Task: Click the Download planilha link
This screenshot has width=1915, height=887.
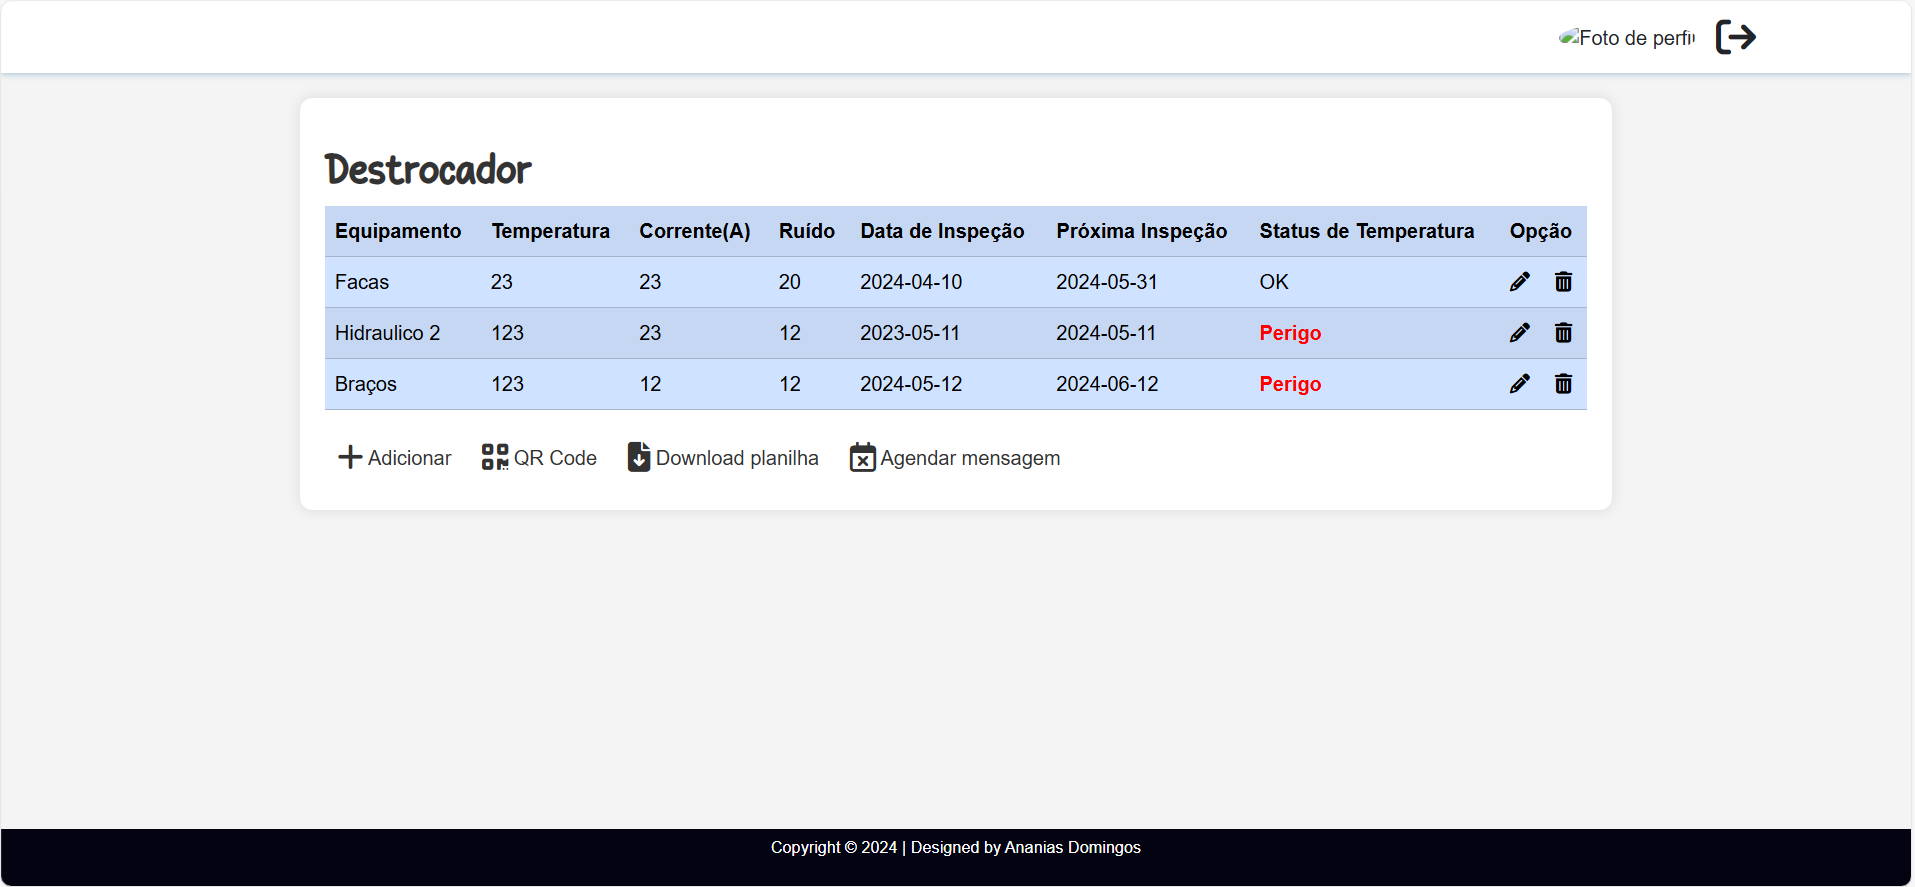Action: point(723,458)
